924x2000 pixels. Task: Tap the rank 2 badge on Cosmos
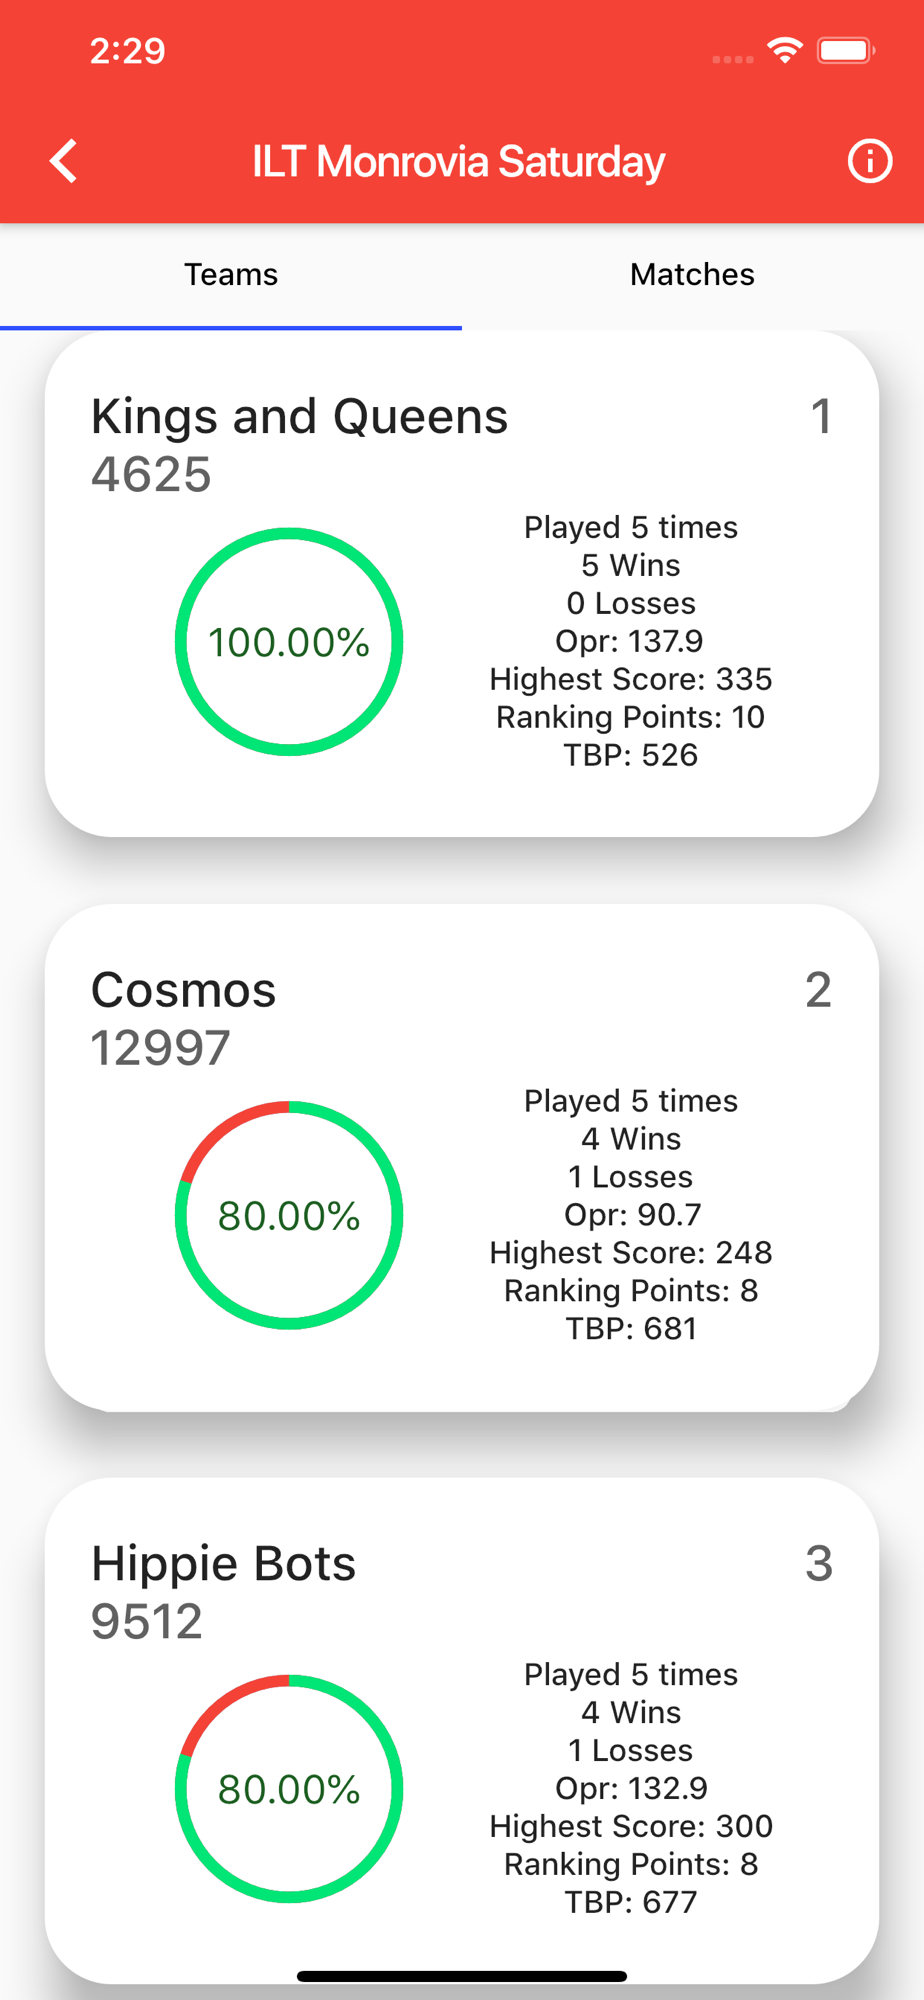click(819, 990)
